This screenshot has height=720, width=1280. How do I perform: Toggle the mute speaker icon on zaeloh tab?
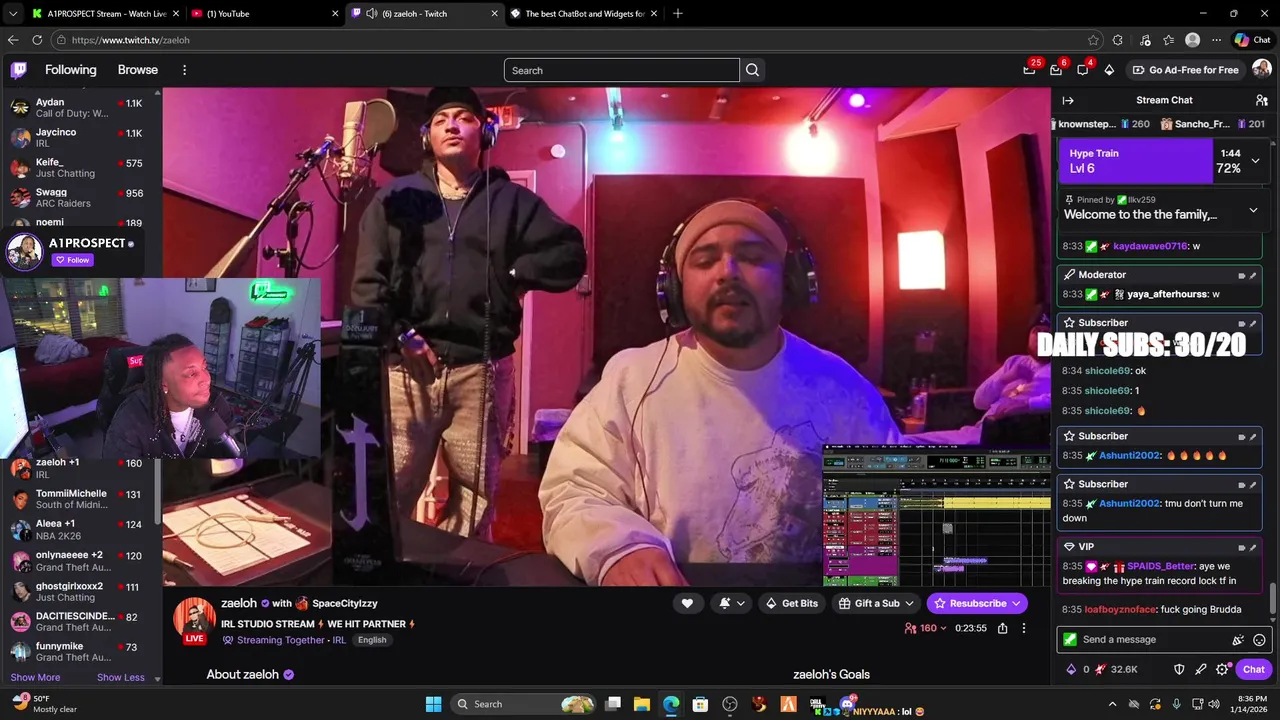click(371, 13)
